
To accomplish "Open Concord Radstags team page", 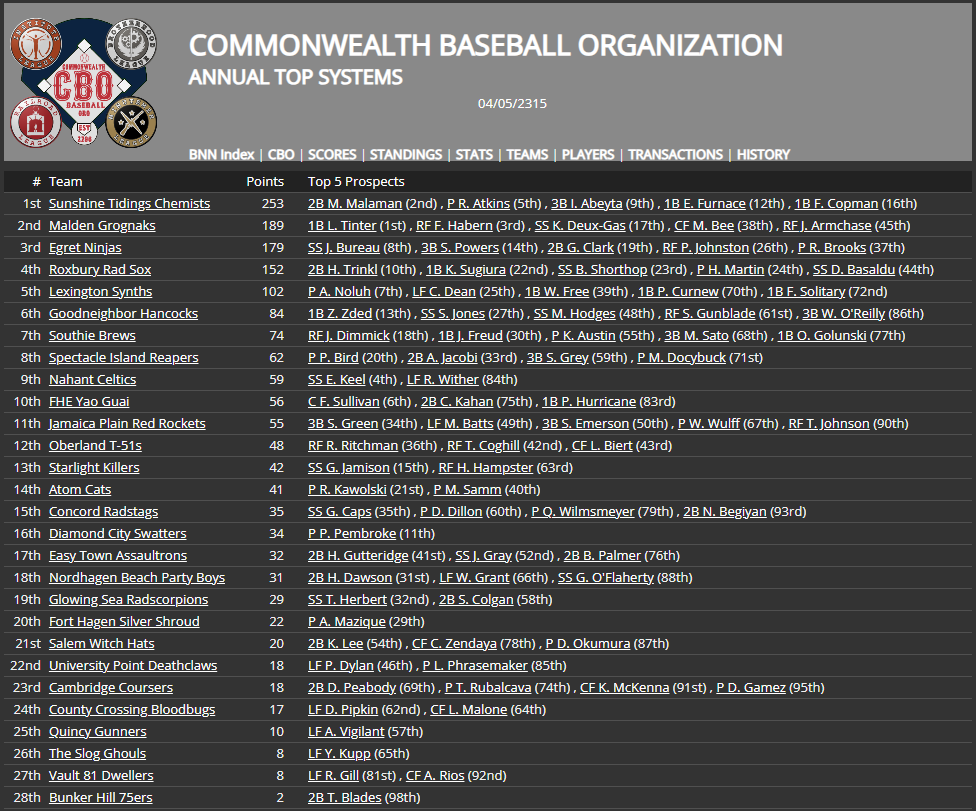I will coord(103,511).
